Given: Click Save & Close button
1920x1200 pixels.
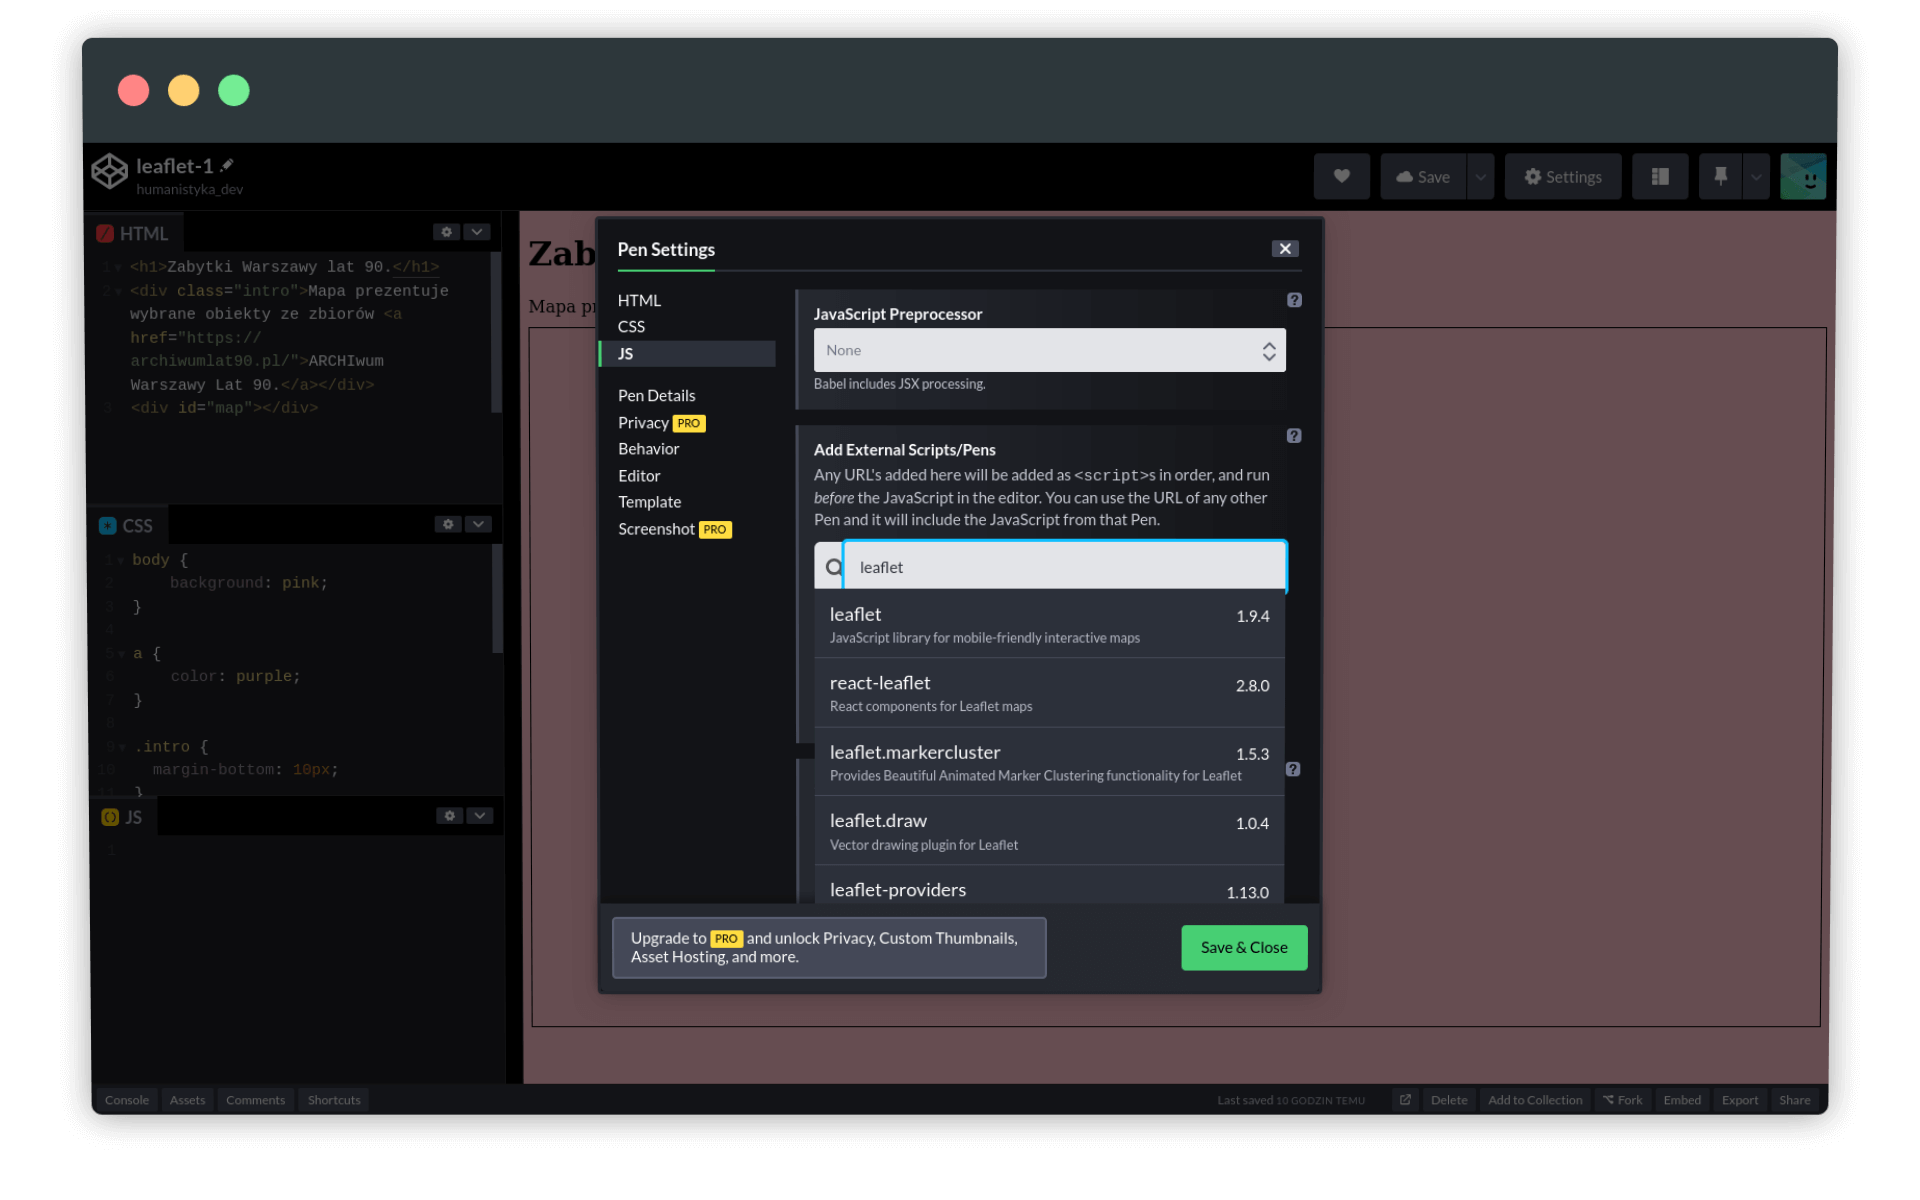Looking at the screenshot, I should pyautogui.click(x=1244, y=947).
